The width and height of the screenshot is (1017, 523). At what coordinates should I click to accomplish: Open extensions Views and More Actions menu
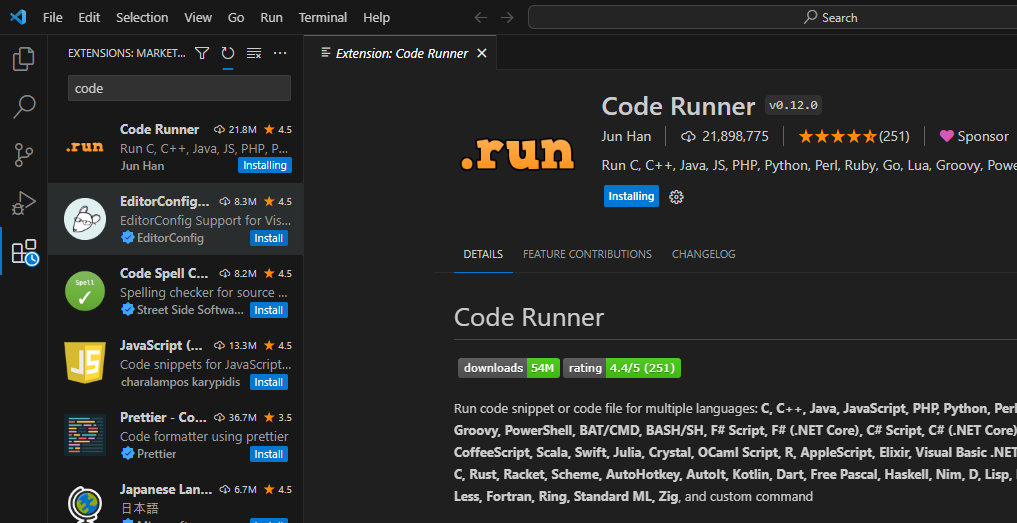[280, 53]
